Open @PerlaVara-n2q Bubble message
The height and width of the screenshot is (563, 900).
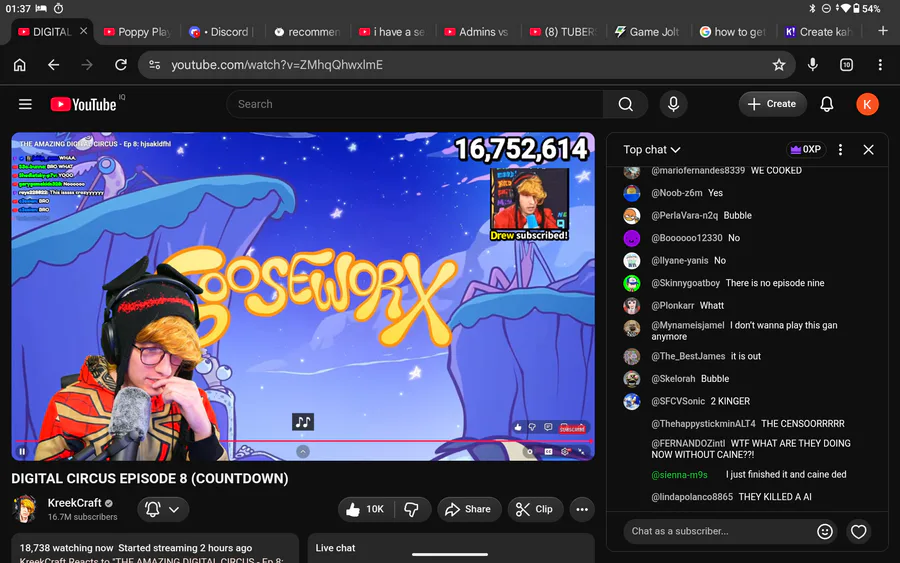[x=746, y=215]
